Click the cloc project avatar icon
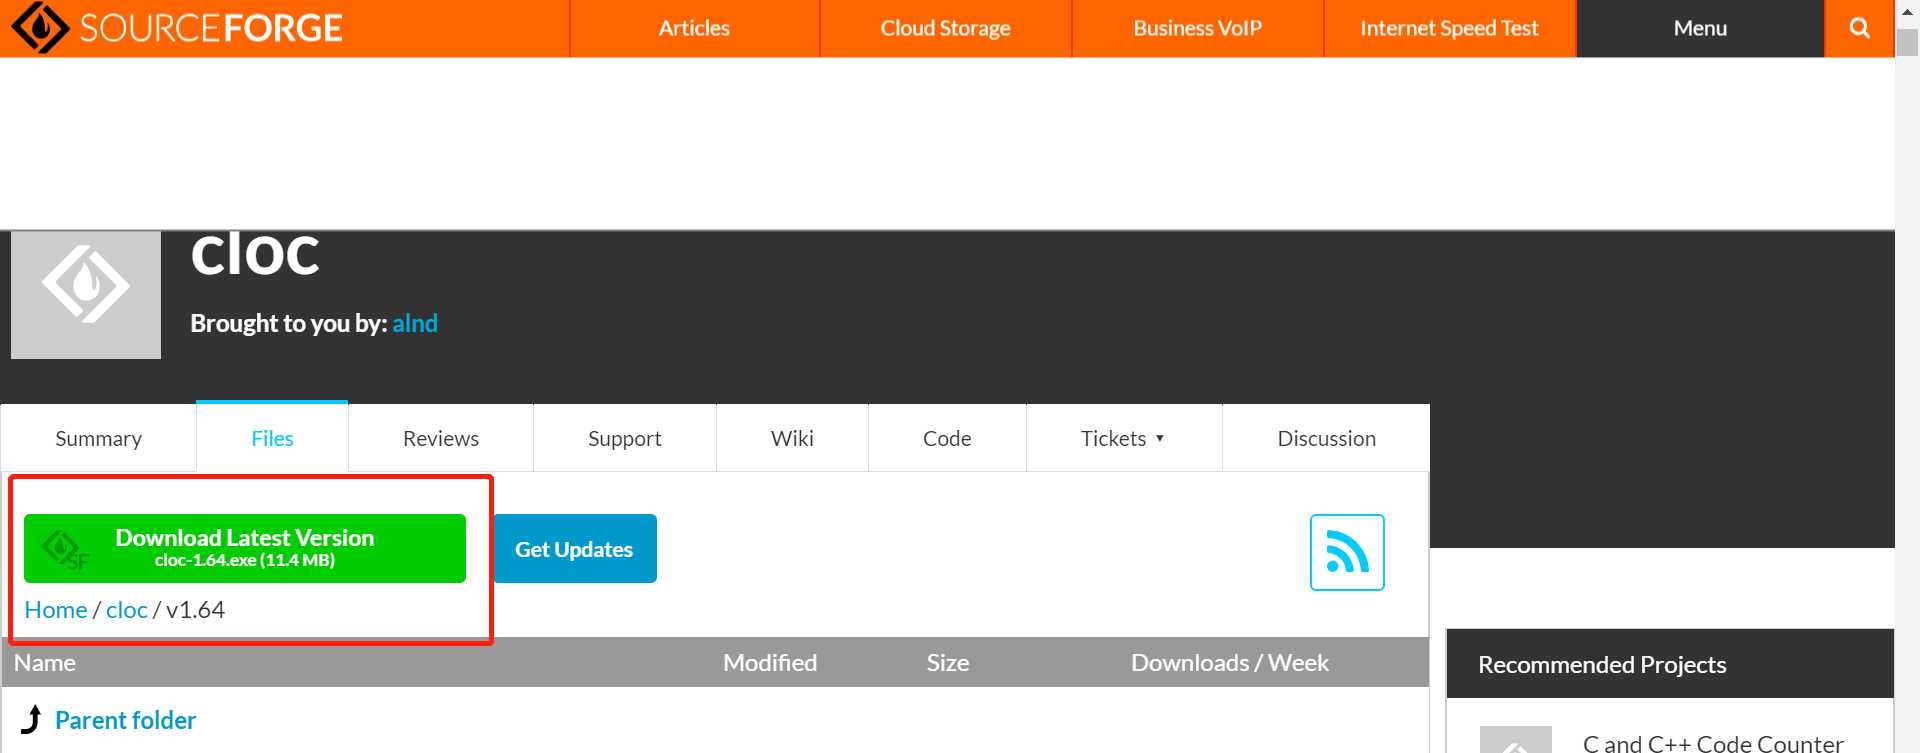Viewport: 1920px width, 753px height. tap(86, 295)
